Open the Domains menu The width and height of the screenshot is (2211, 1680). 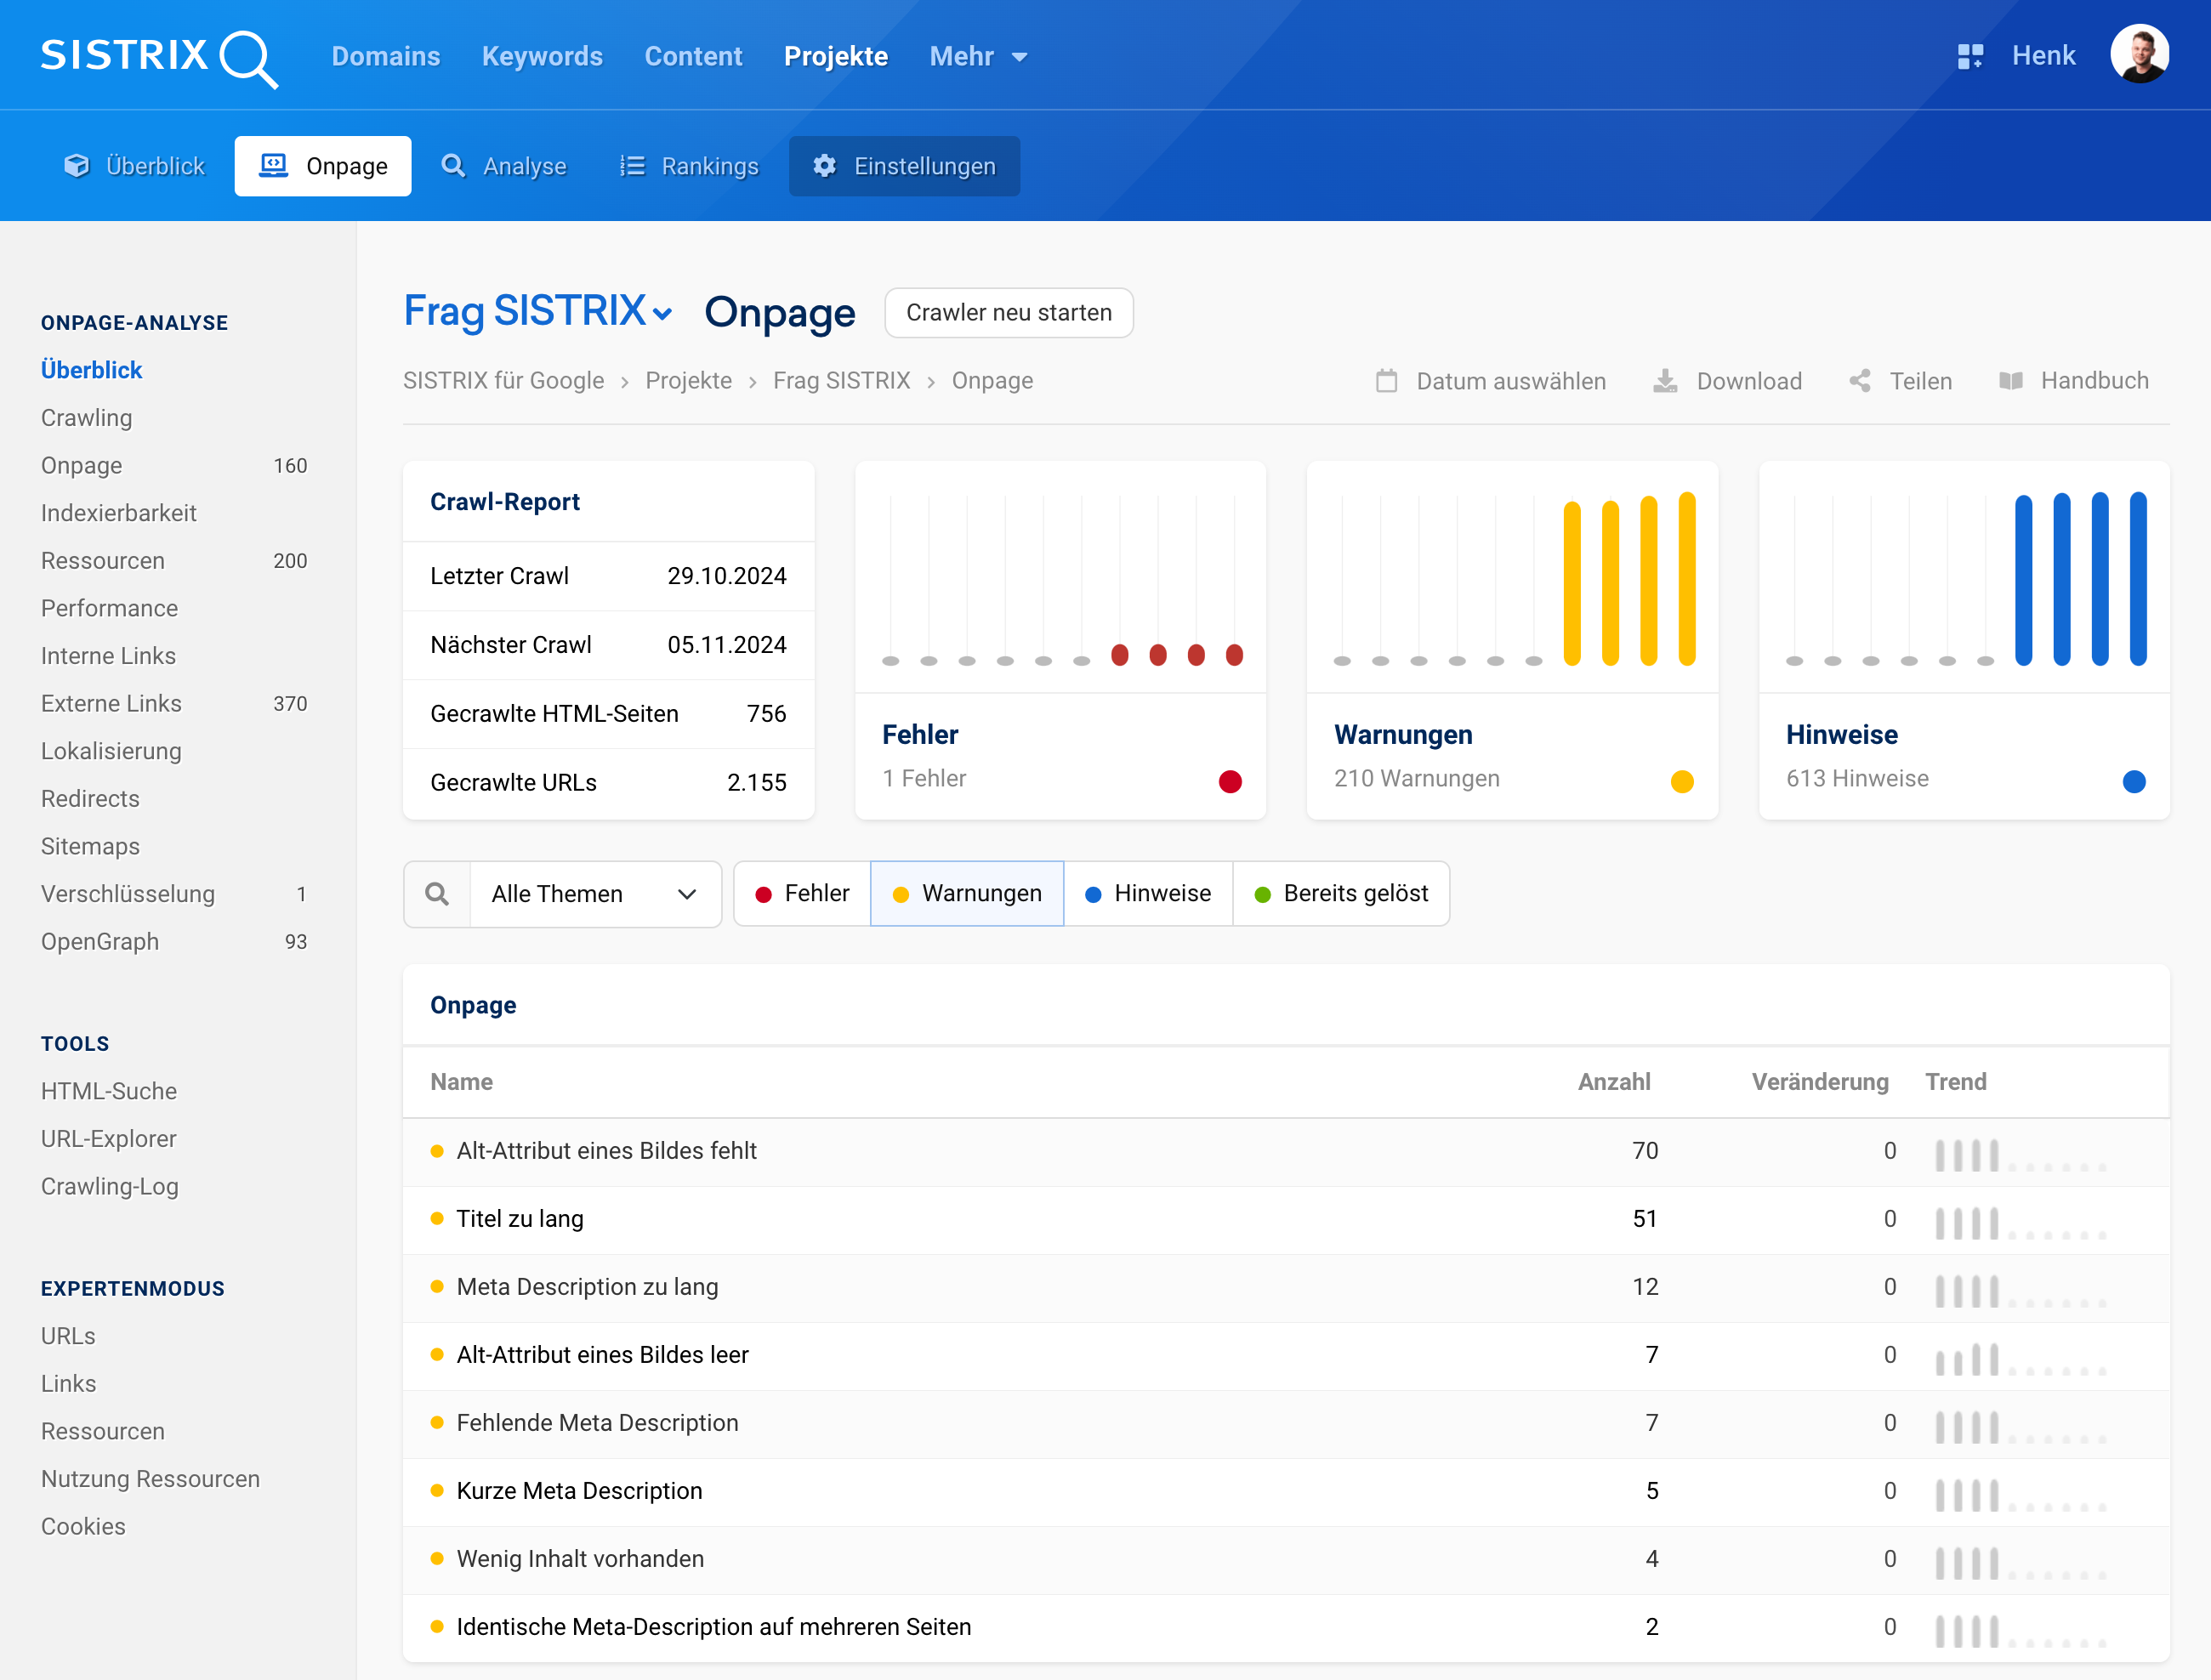point(386,56)
